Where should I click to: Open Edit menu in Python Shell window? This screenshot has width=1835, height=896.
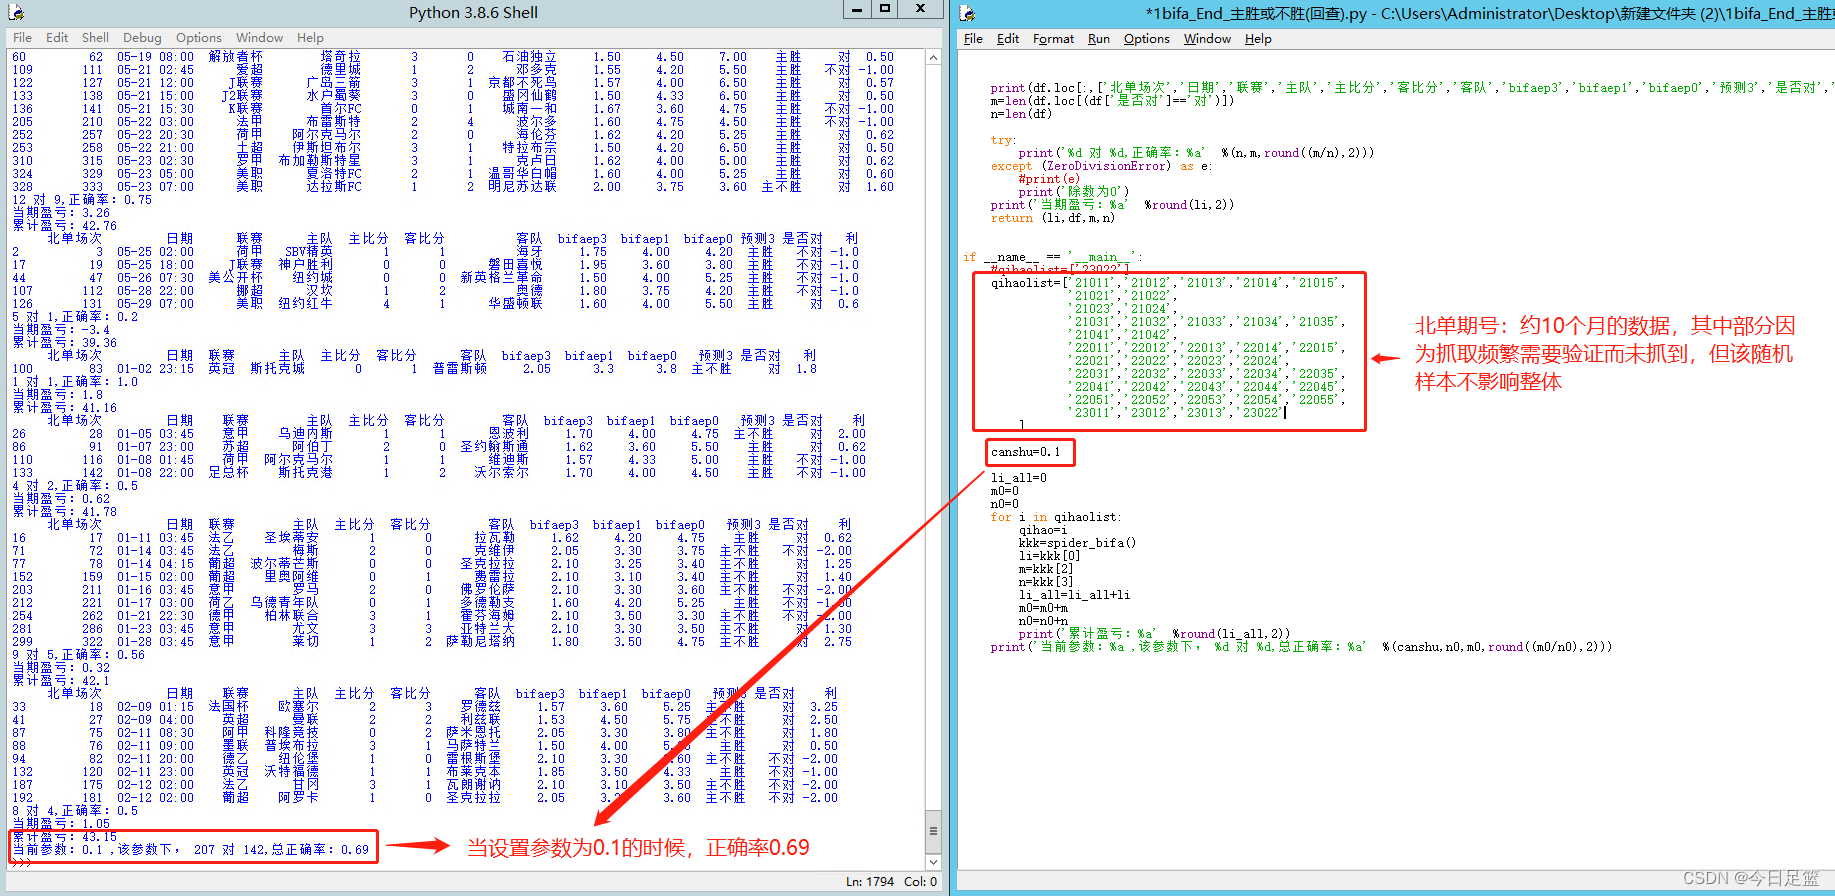coord(57,37)
